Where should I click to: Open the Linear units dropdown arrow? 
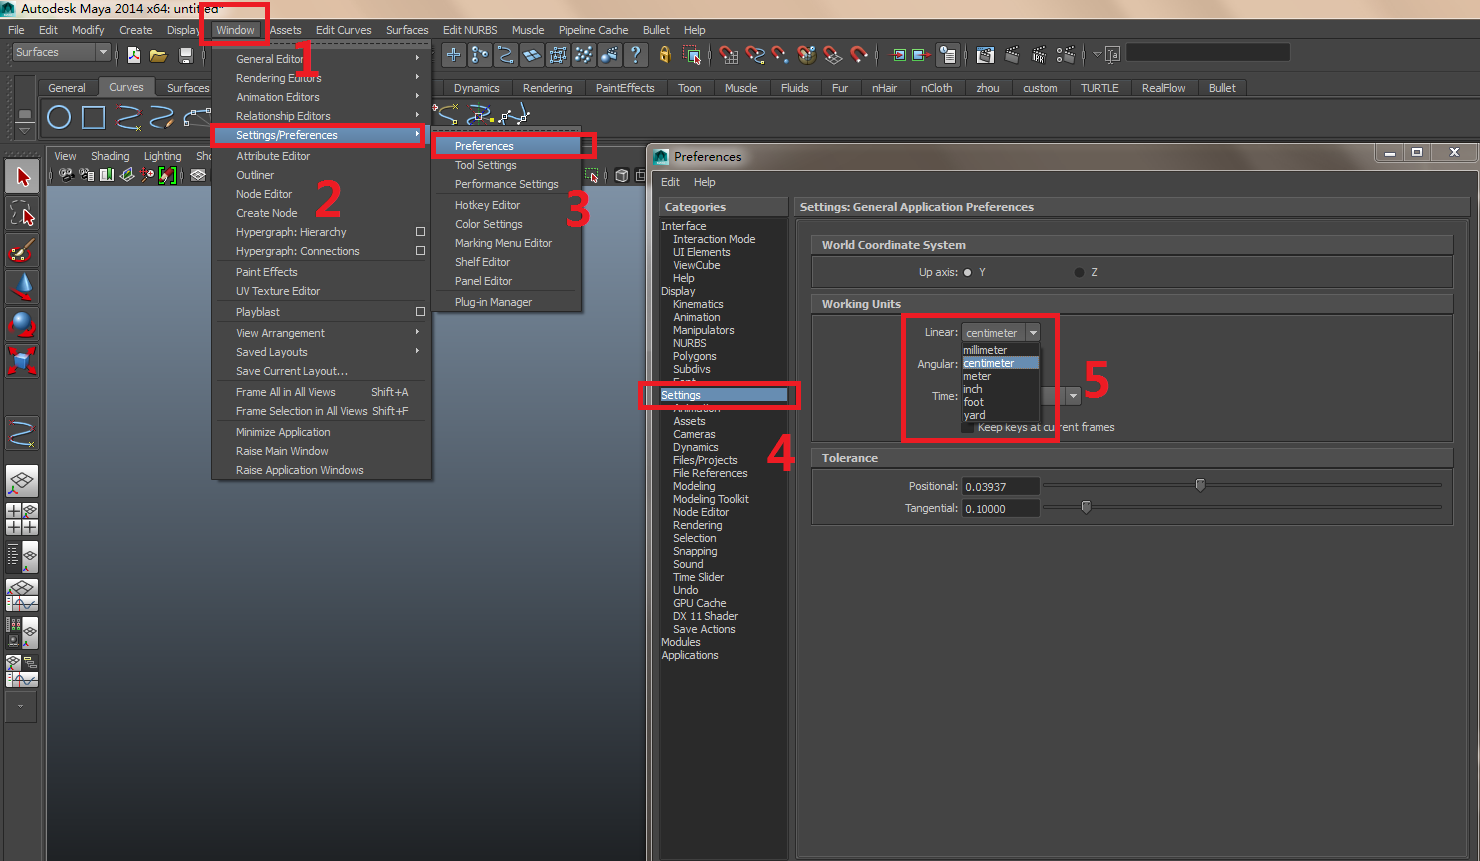1033,333
